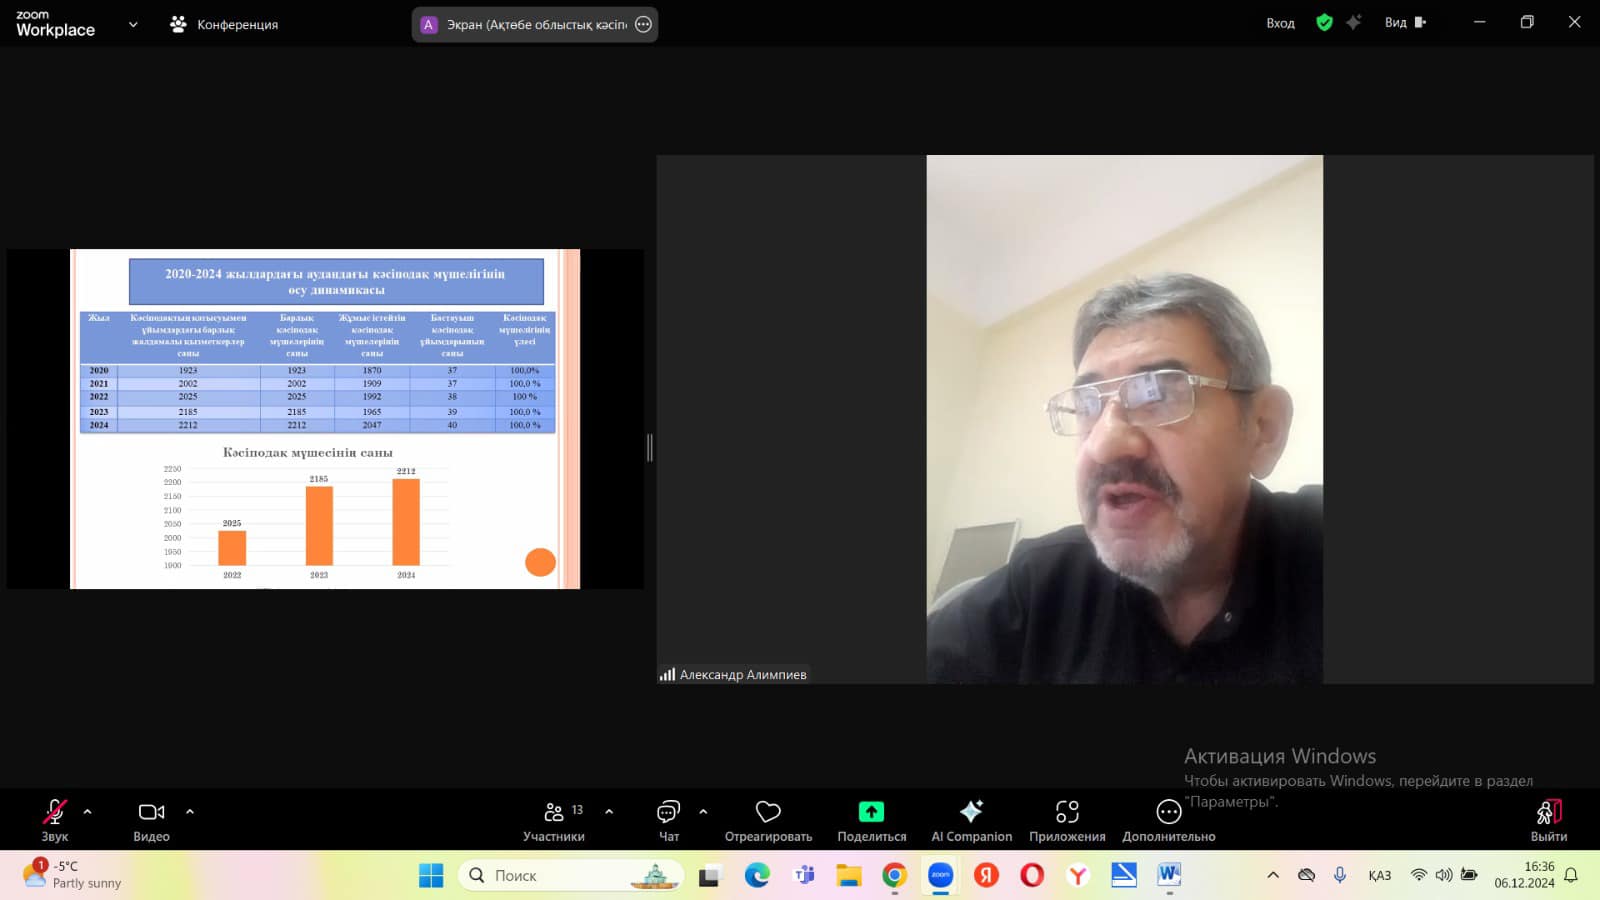Open Microsoft Word from taskbar
1600x900 pixels.
(x=1169, y=875)
